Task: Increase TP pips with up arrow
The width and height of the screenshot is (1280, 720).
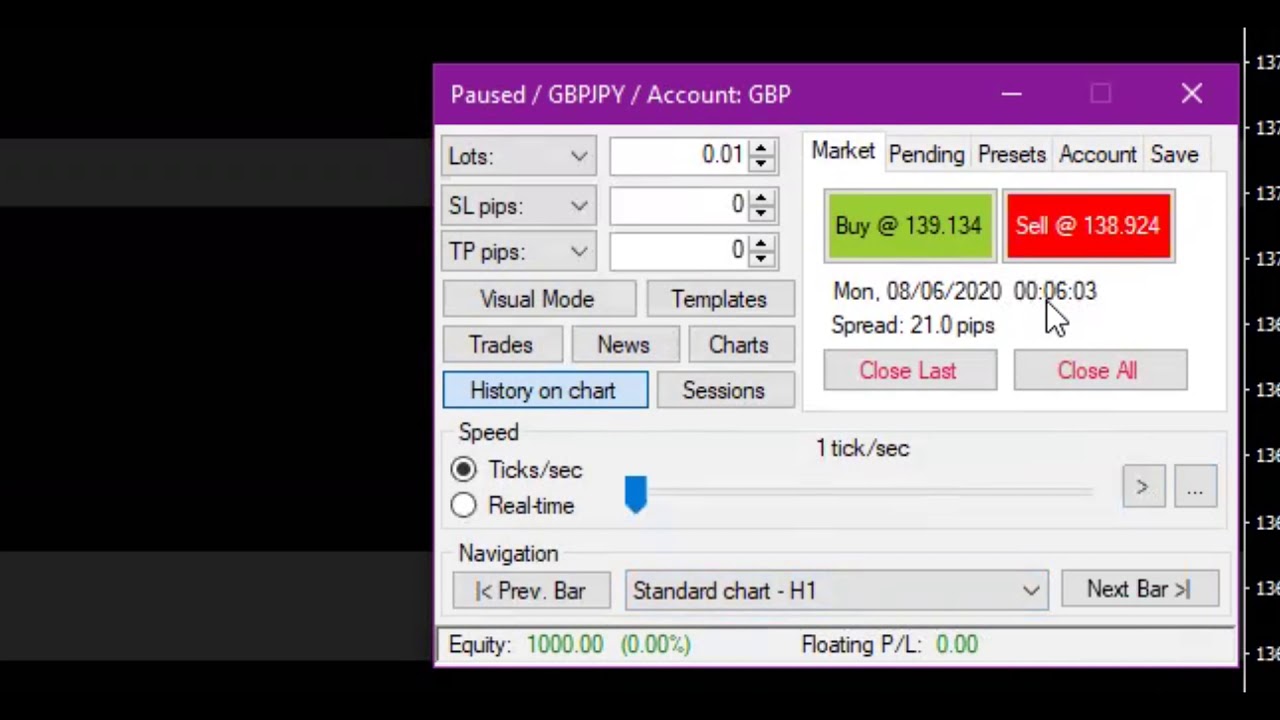Action: [x=761, y=242]
